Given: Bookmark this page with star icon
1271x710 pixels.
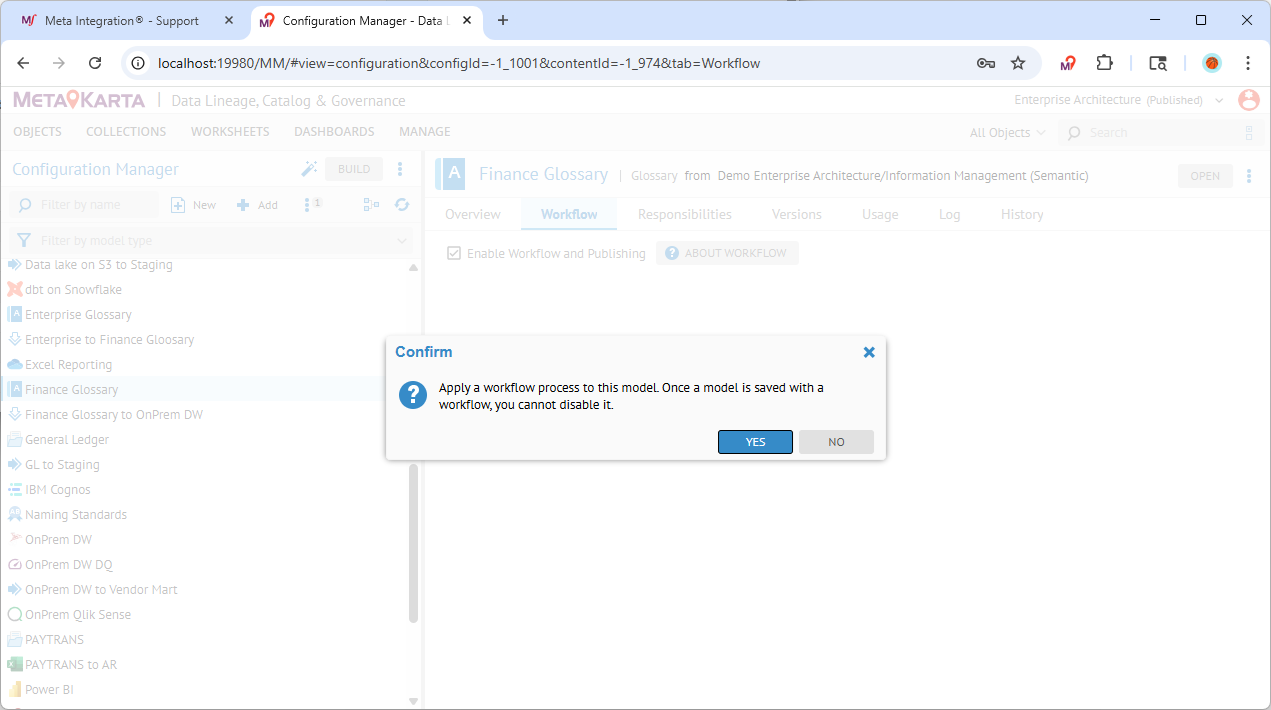Looking at the screenshot, I should (x=1018, y=63).
